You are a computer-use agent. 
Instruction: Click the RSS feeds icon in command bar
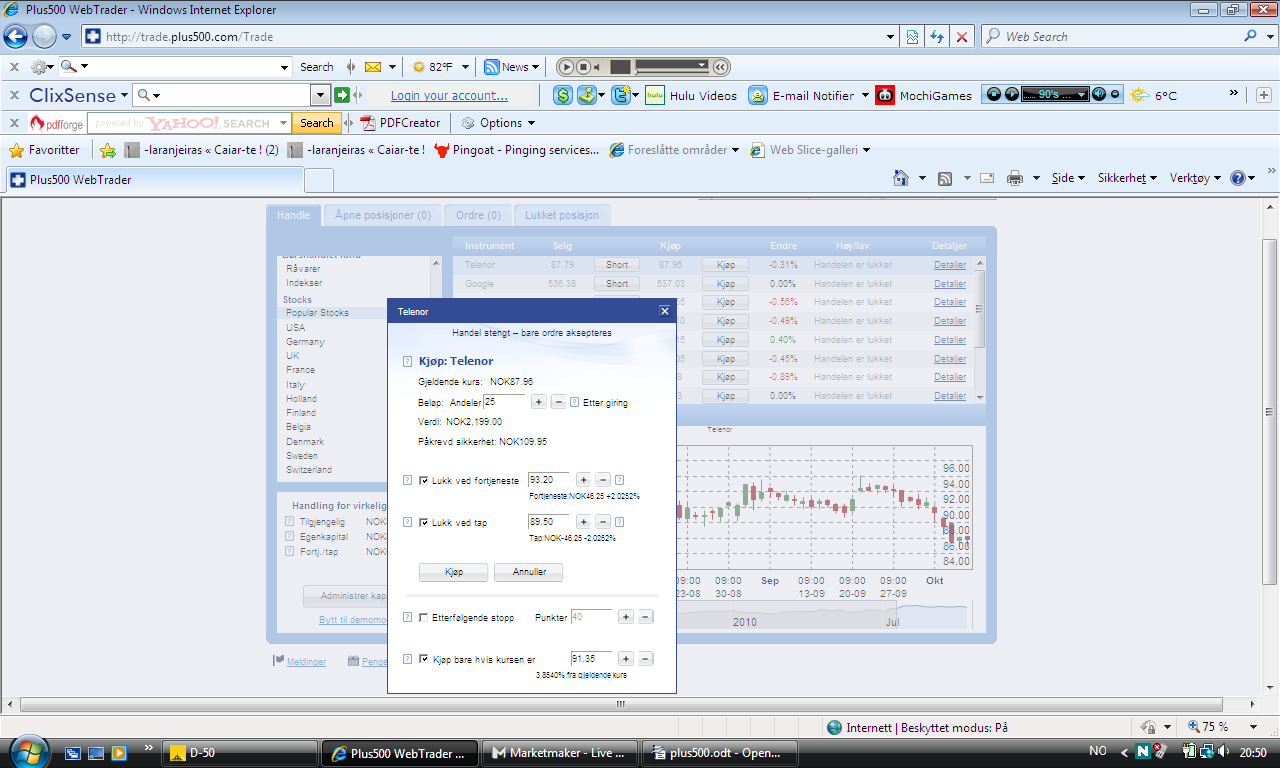945,178
